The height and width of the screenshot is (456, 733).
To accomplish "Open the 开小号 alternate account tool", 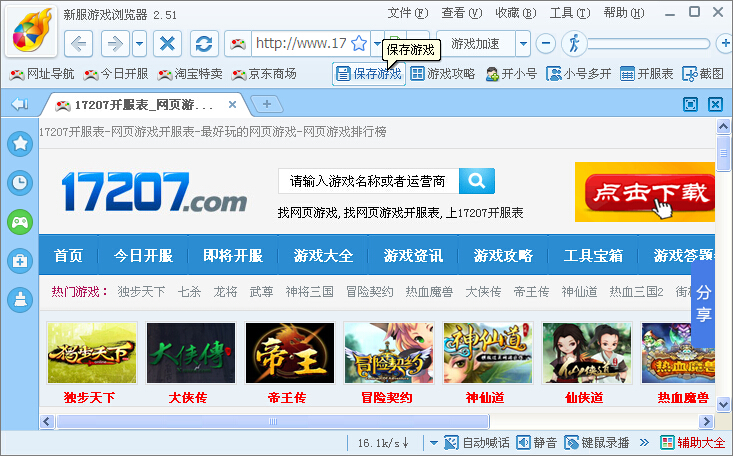I will coord(511,74).
